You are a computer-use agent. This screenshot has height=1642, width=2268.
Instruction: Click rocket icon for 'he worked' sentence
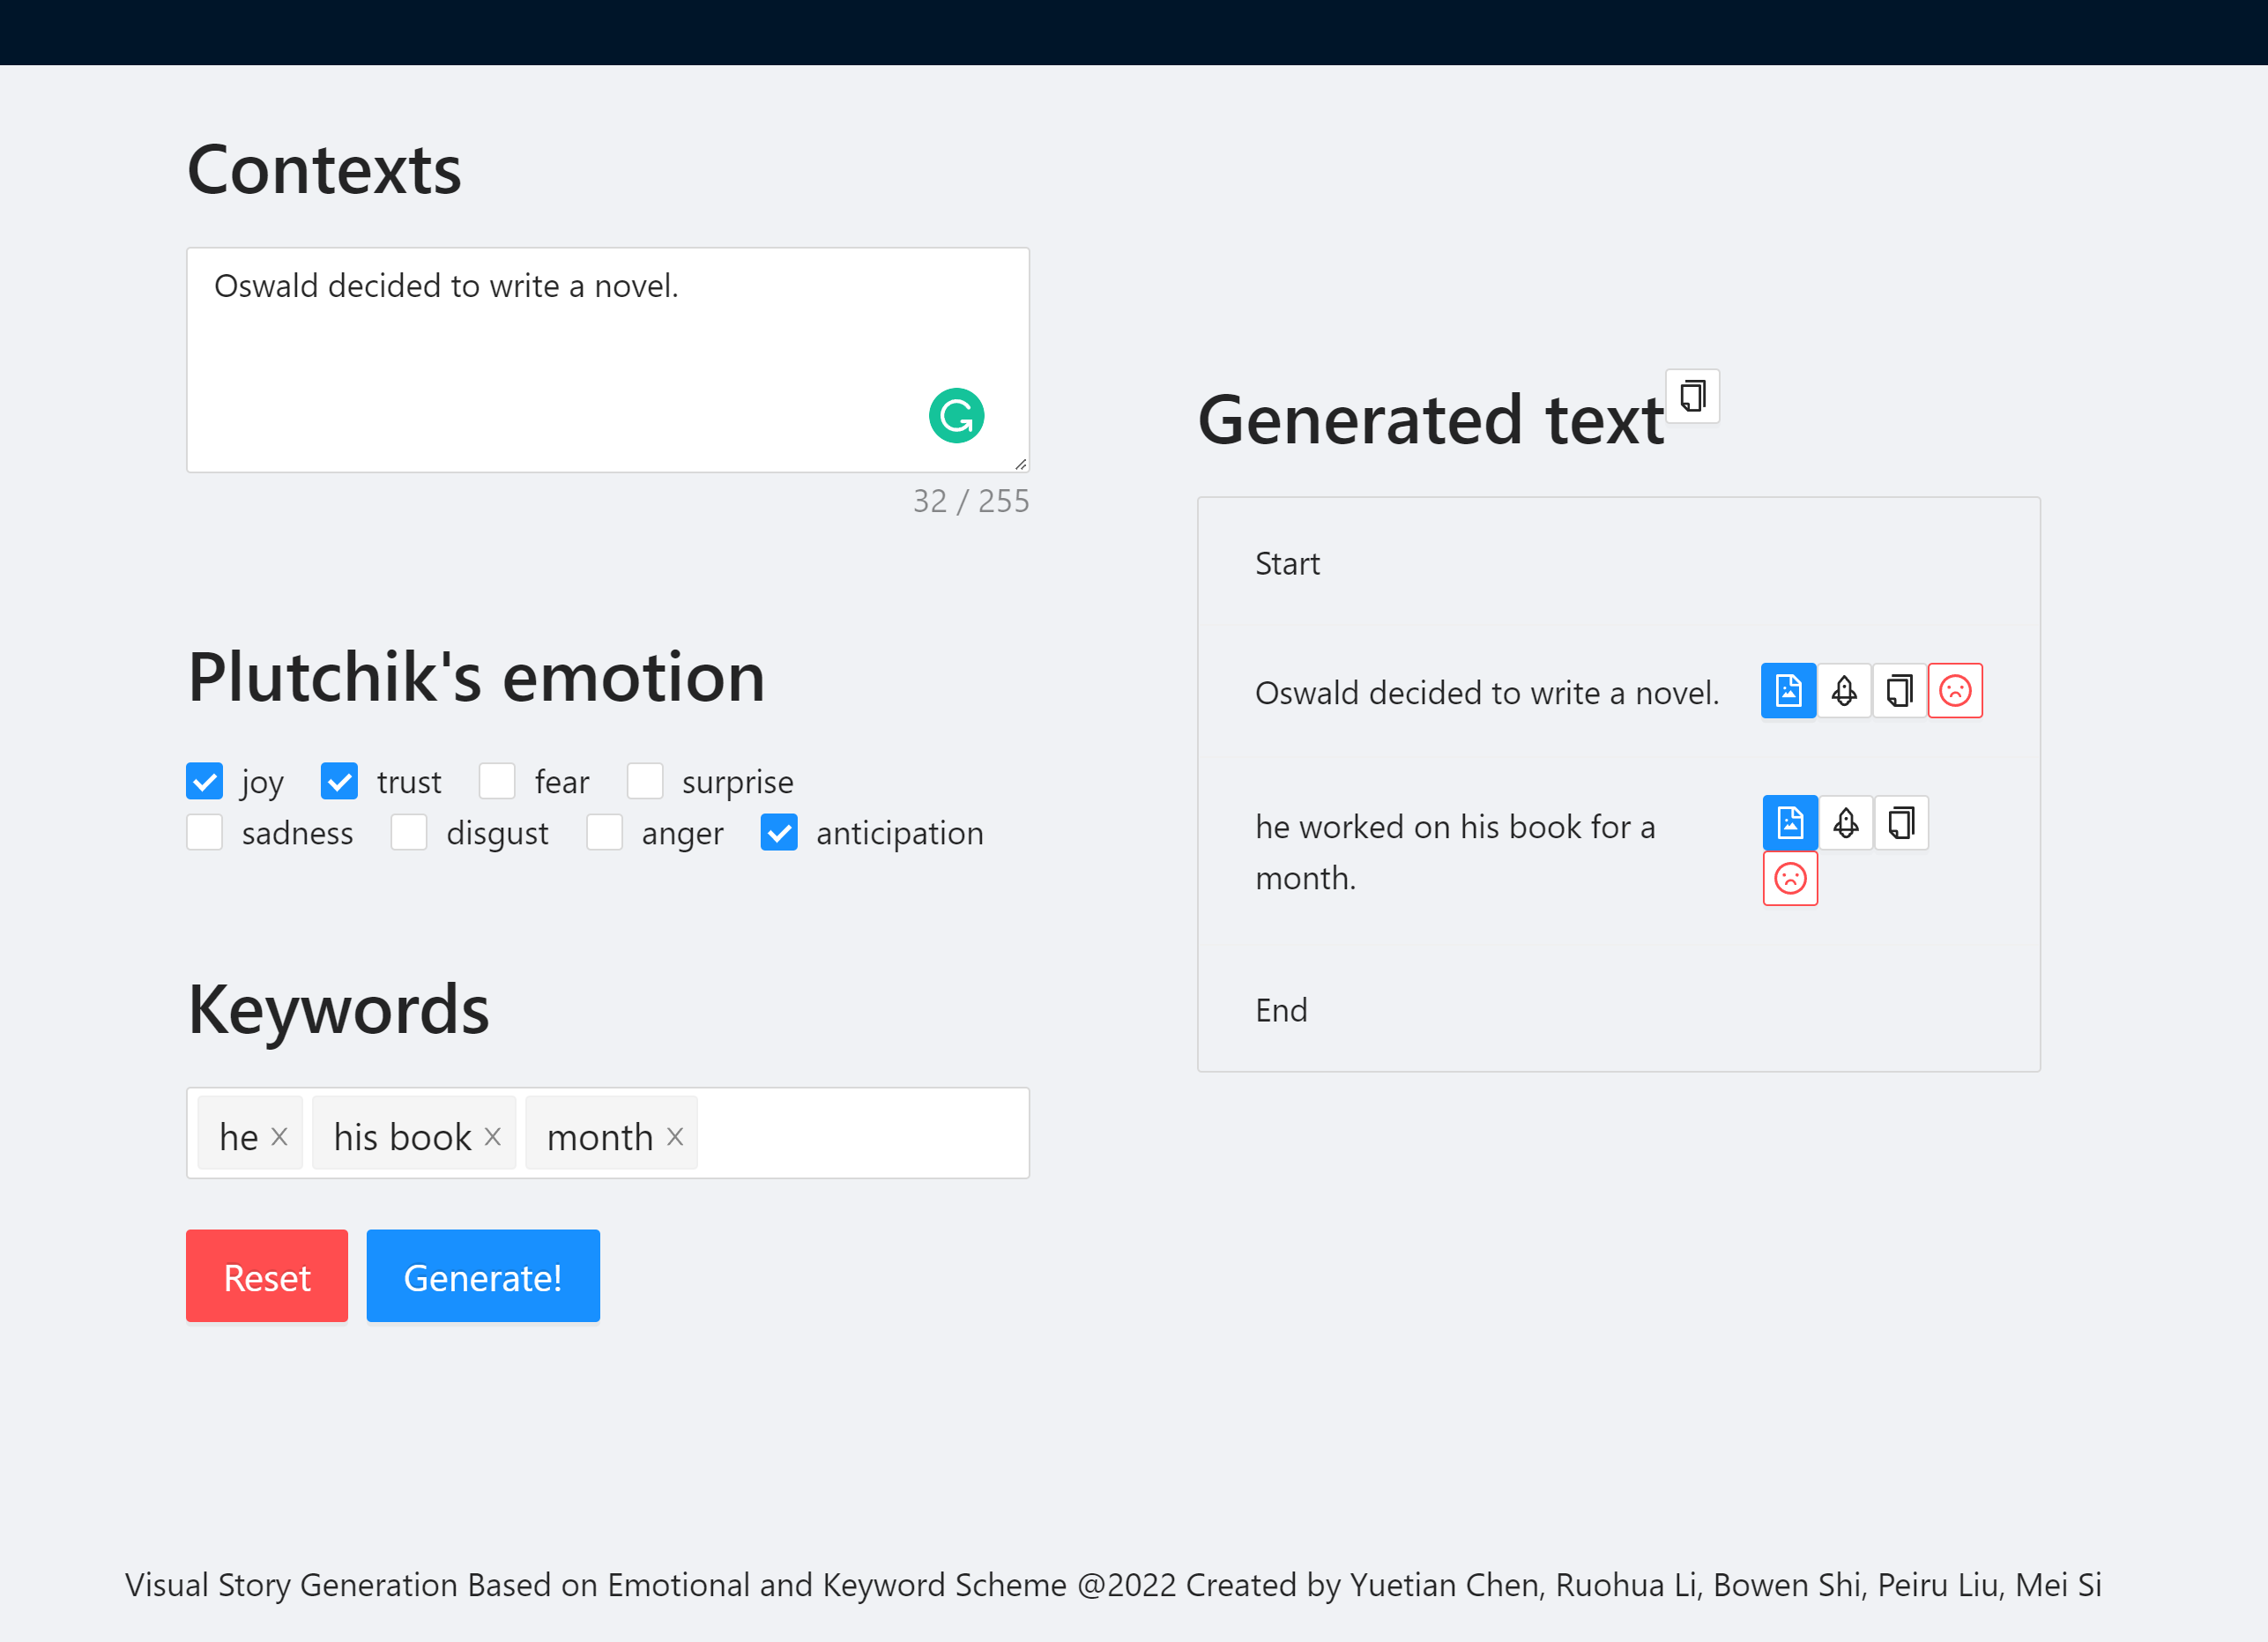pyautogui.click(x=1846, y=823)
